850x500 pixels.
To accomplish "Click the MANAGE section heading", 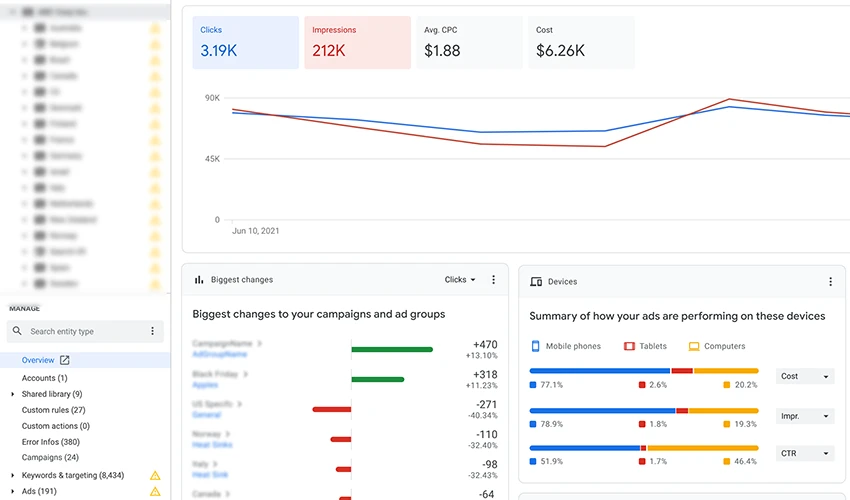I will [x=24, y=309].
